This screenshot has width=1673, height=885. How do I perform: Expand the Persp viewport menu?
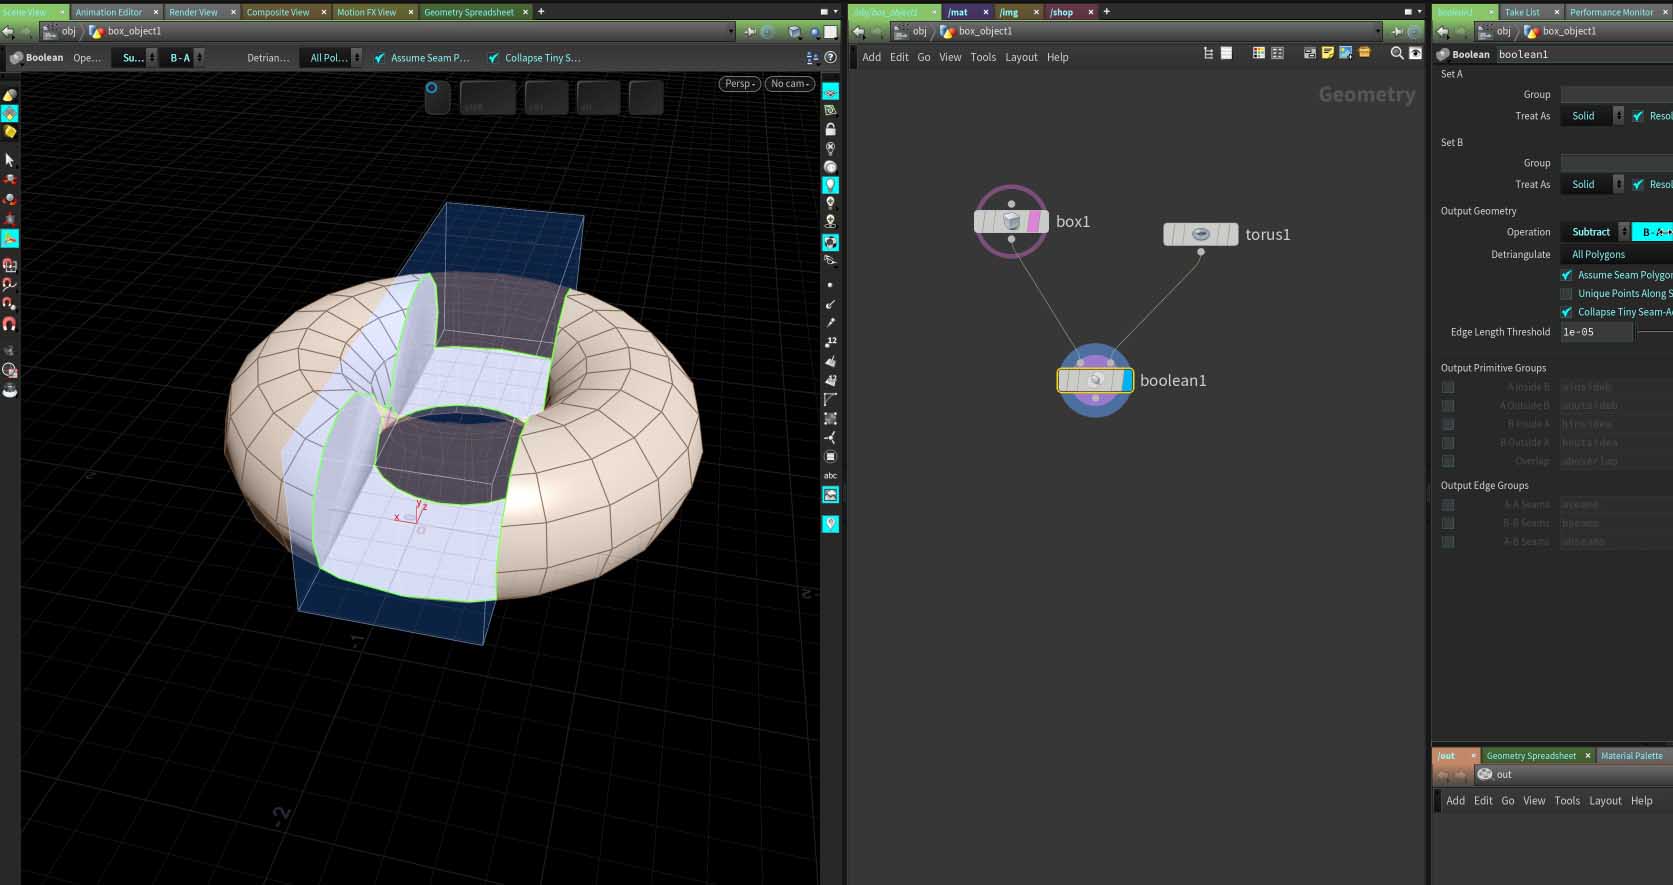coord(739,84)
